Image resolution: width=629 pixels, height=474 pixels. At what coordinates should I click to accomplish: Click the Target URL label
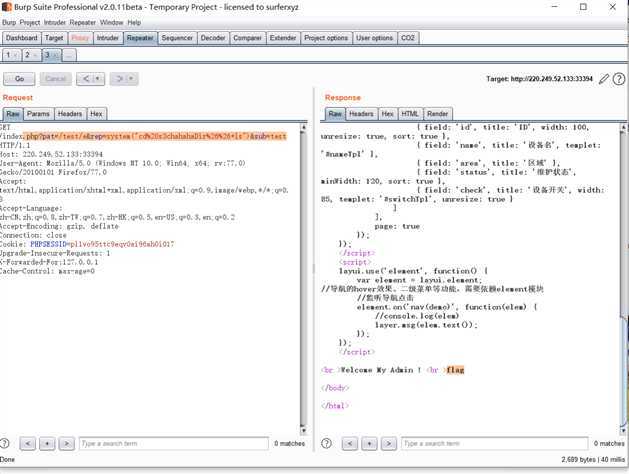[539, 79]
